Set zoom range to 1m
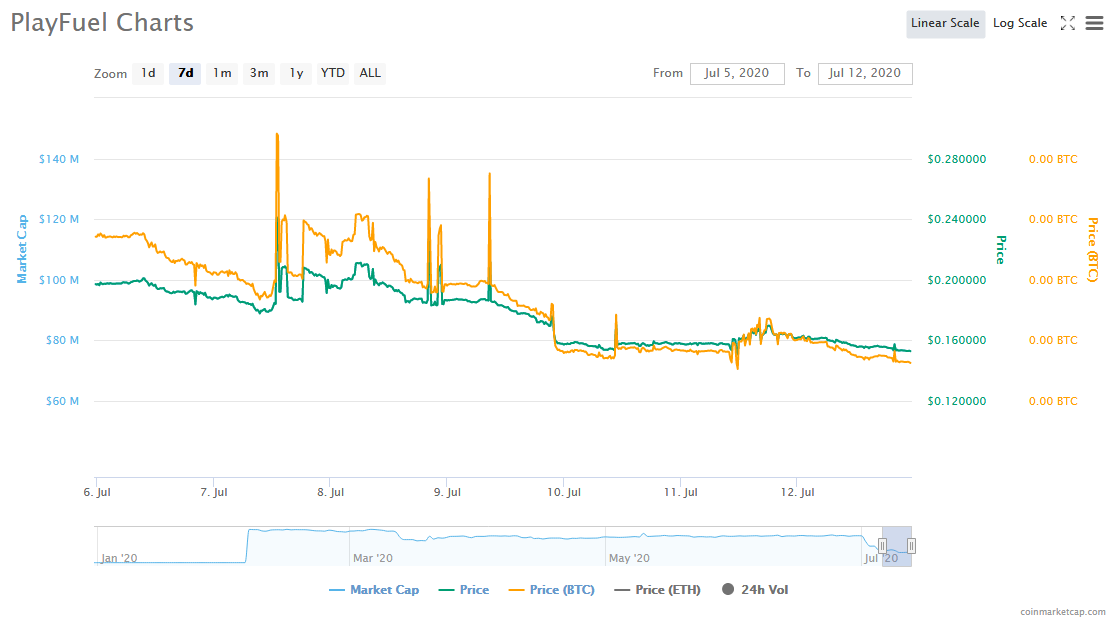This screenshot has height=620, width=1116. pos(222,73)
